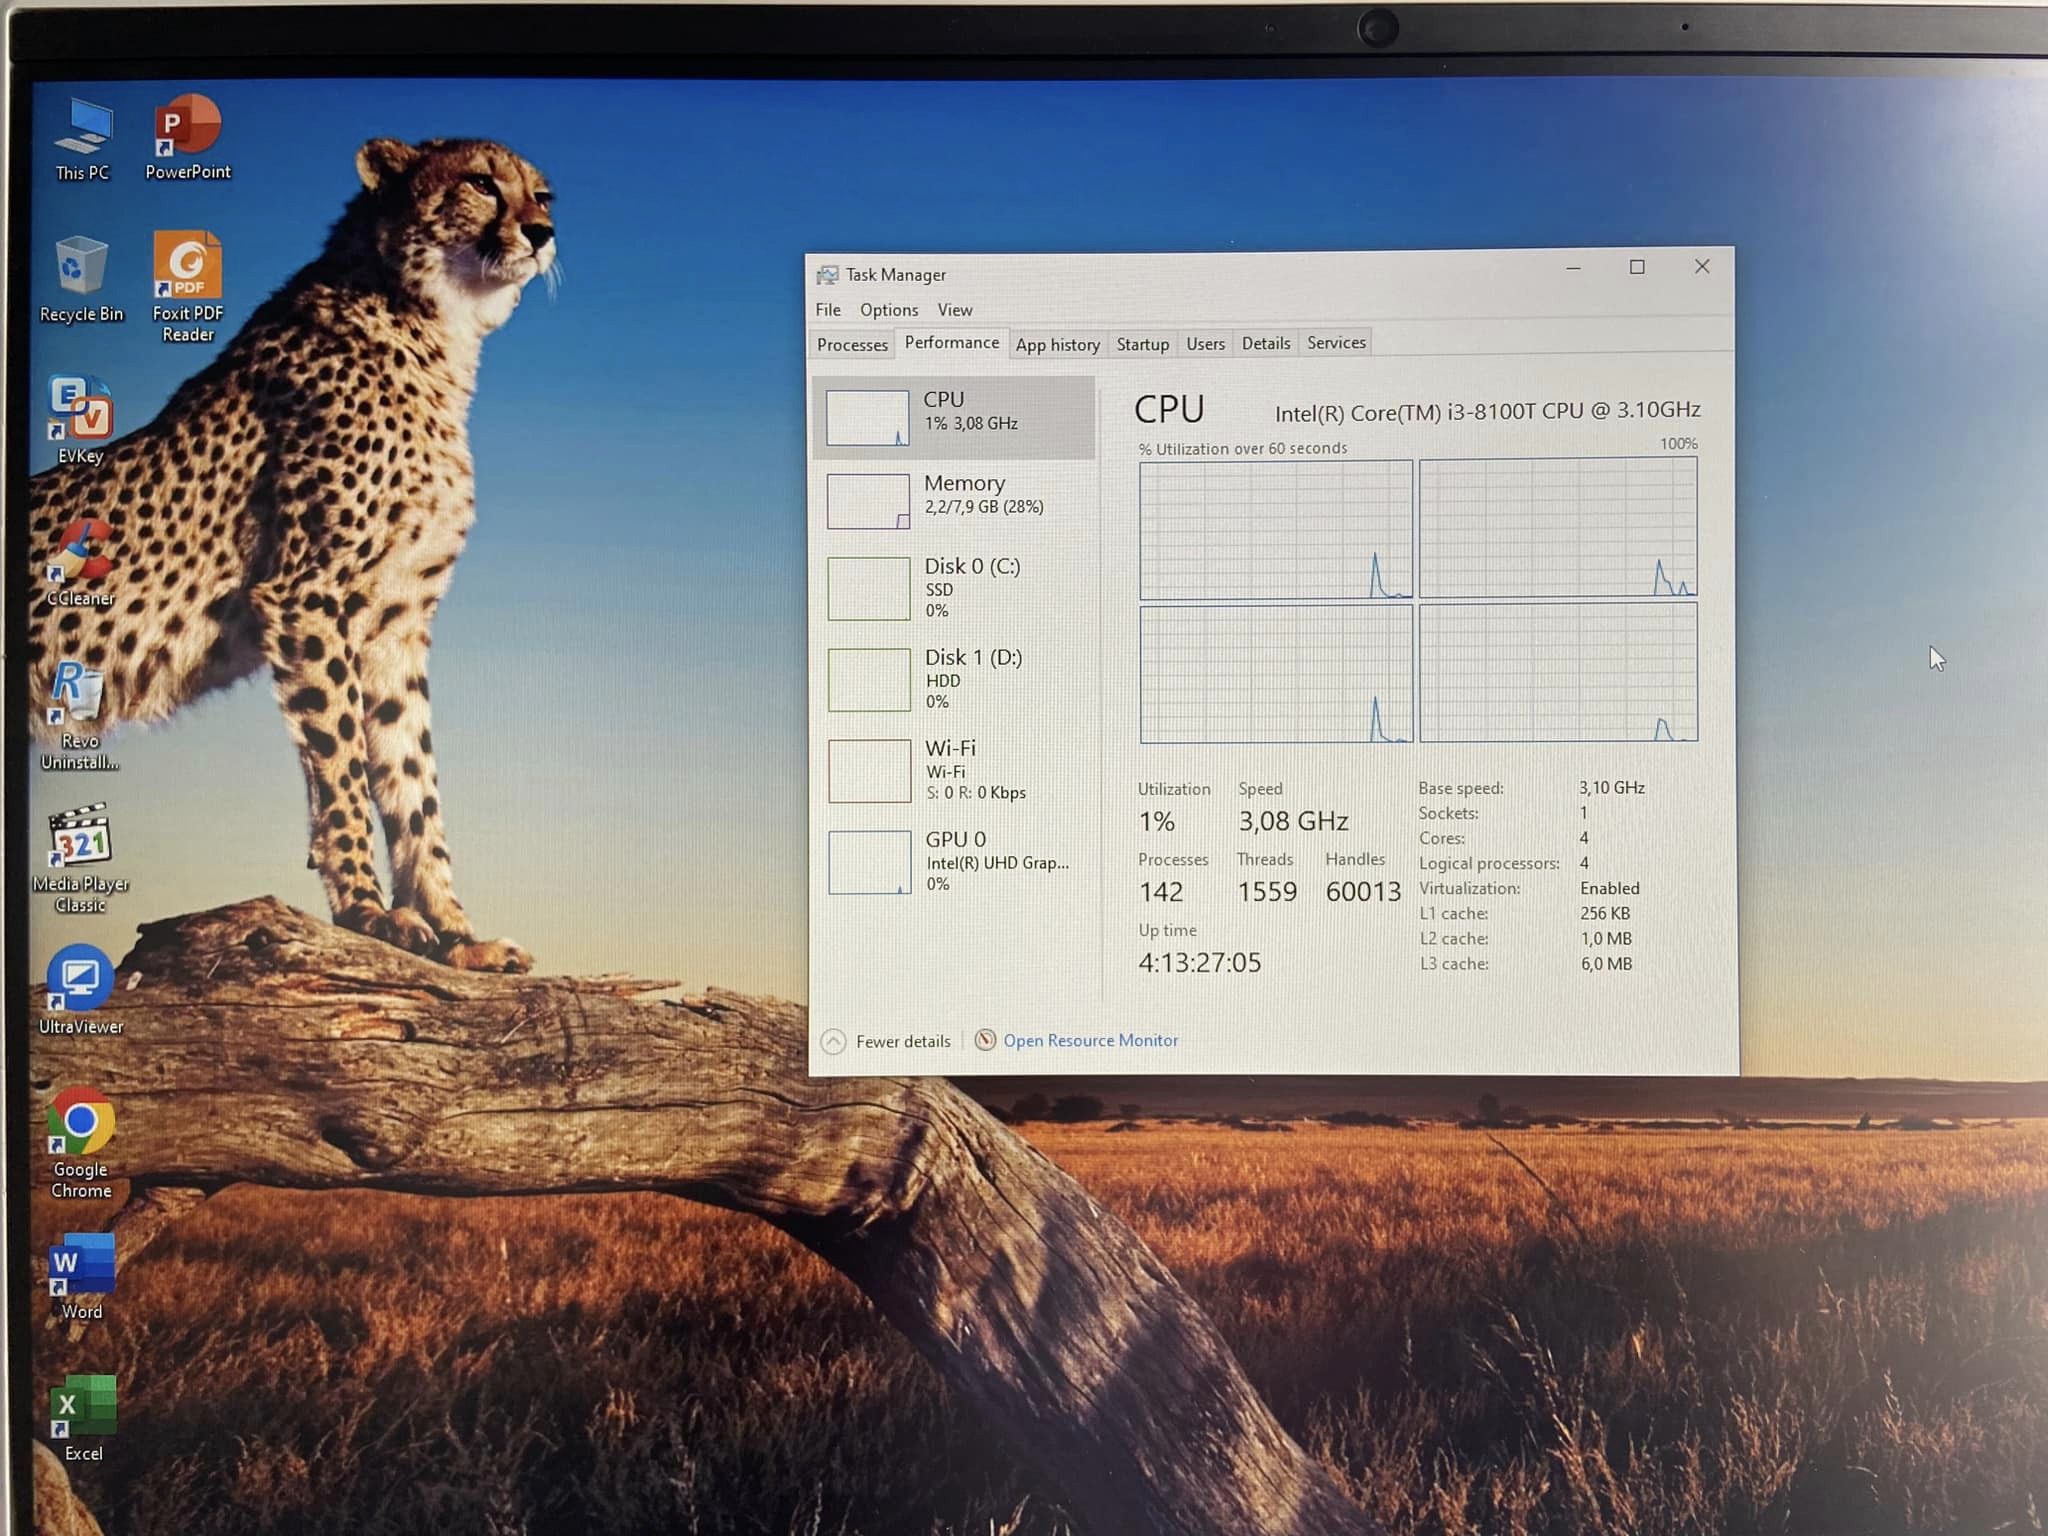
Task: Select CPU in the performance sidebar
Action: [x=955, y=417]
